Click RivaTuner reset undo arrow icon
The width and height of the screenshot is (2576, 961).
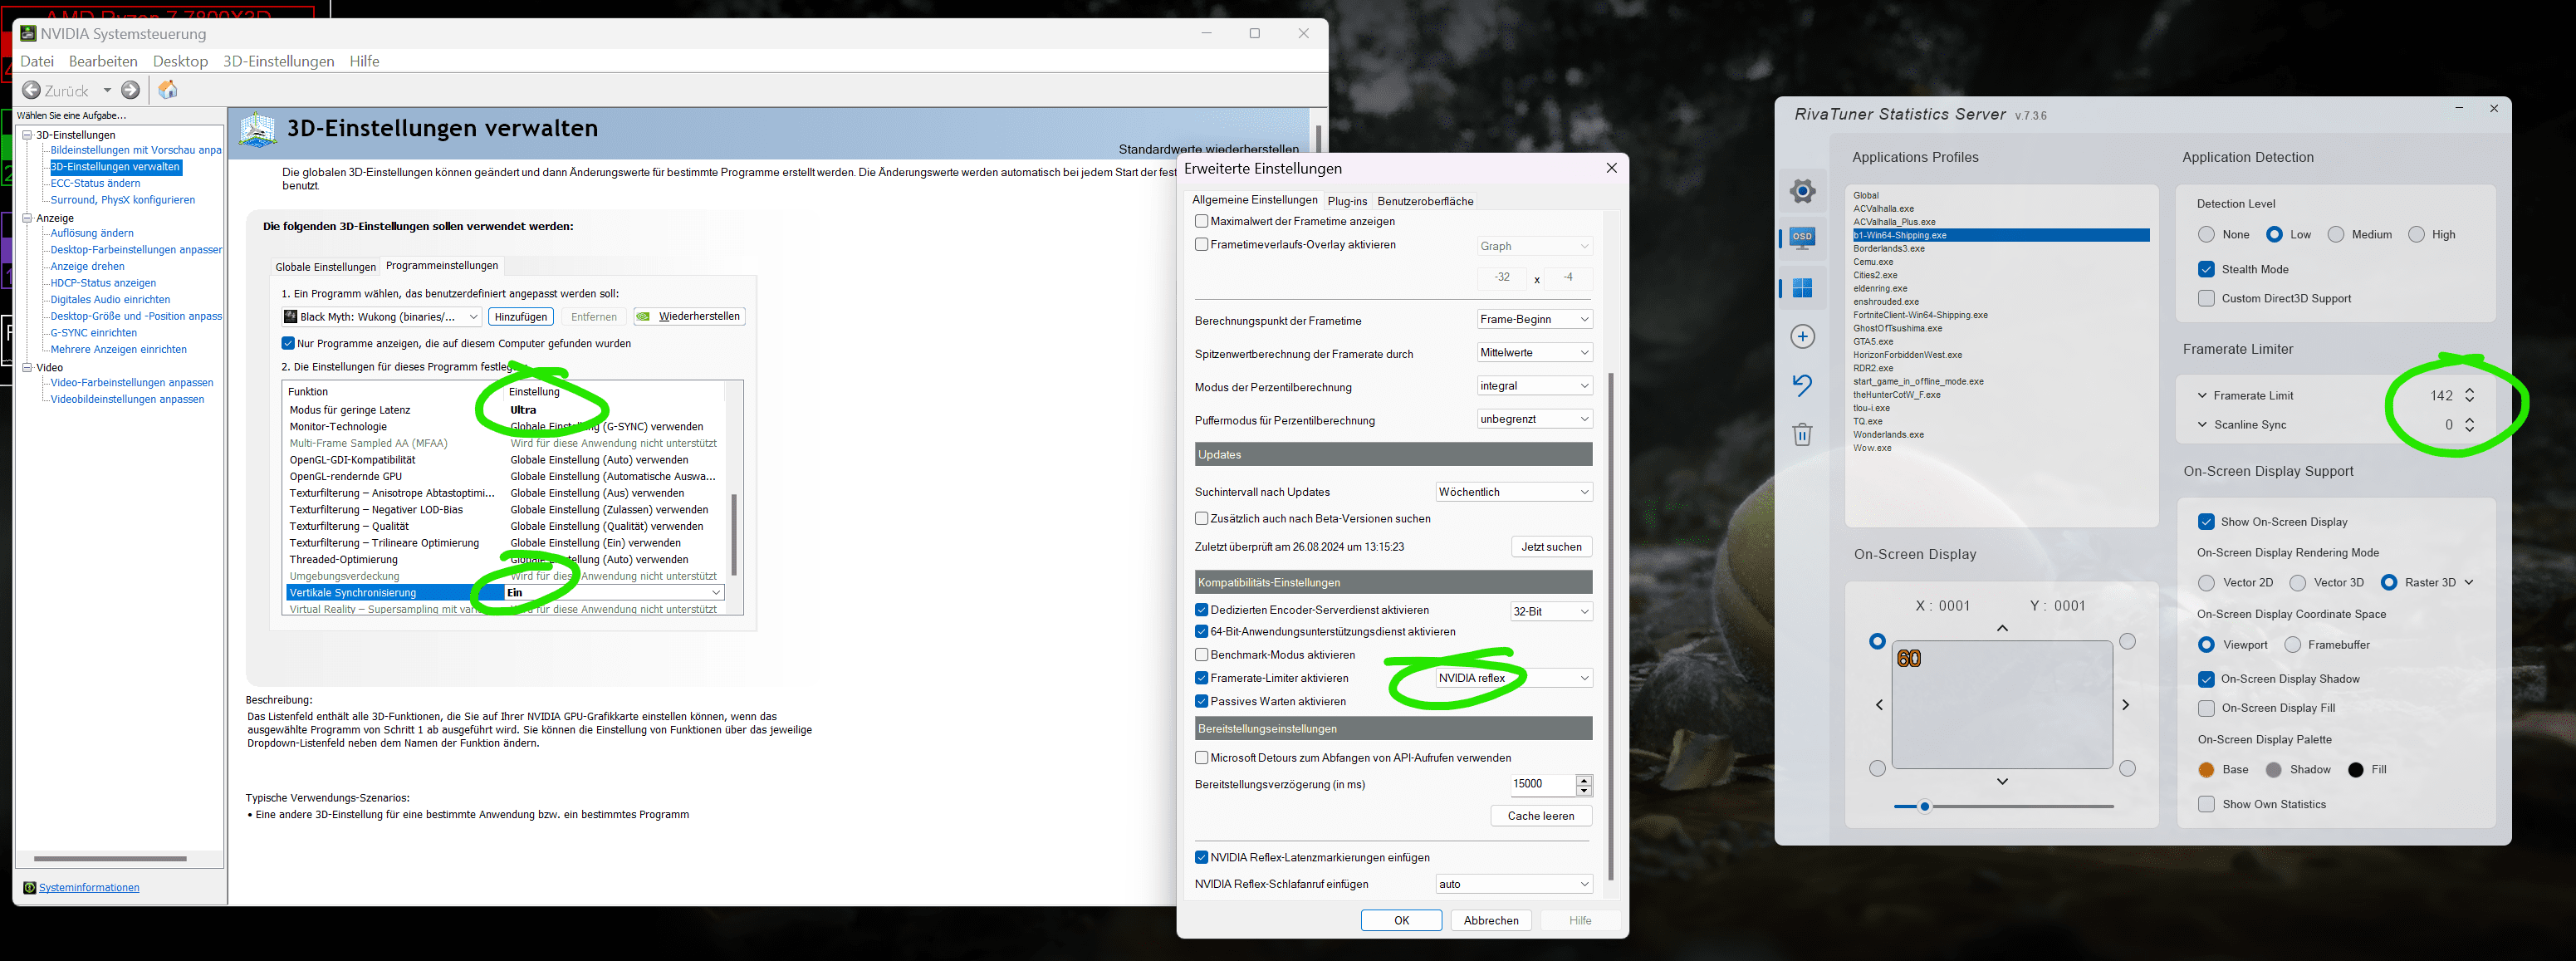coord(1802,385)
